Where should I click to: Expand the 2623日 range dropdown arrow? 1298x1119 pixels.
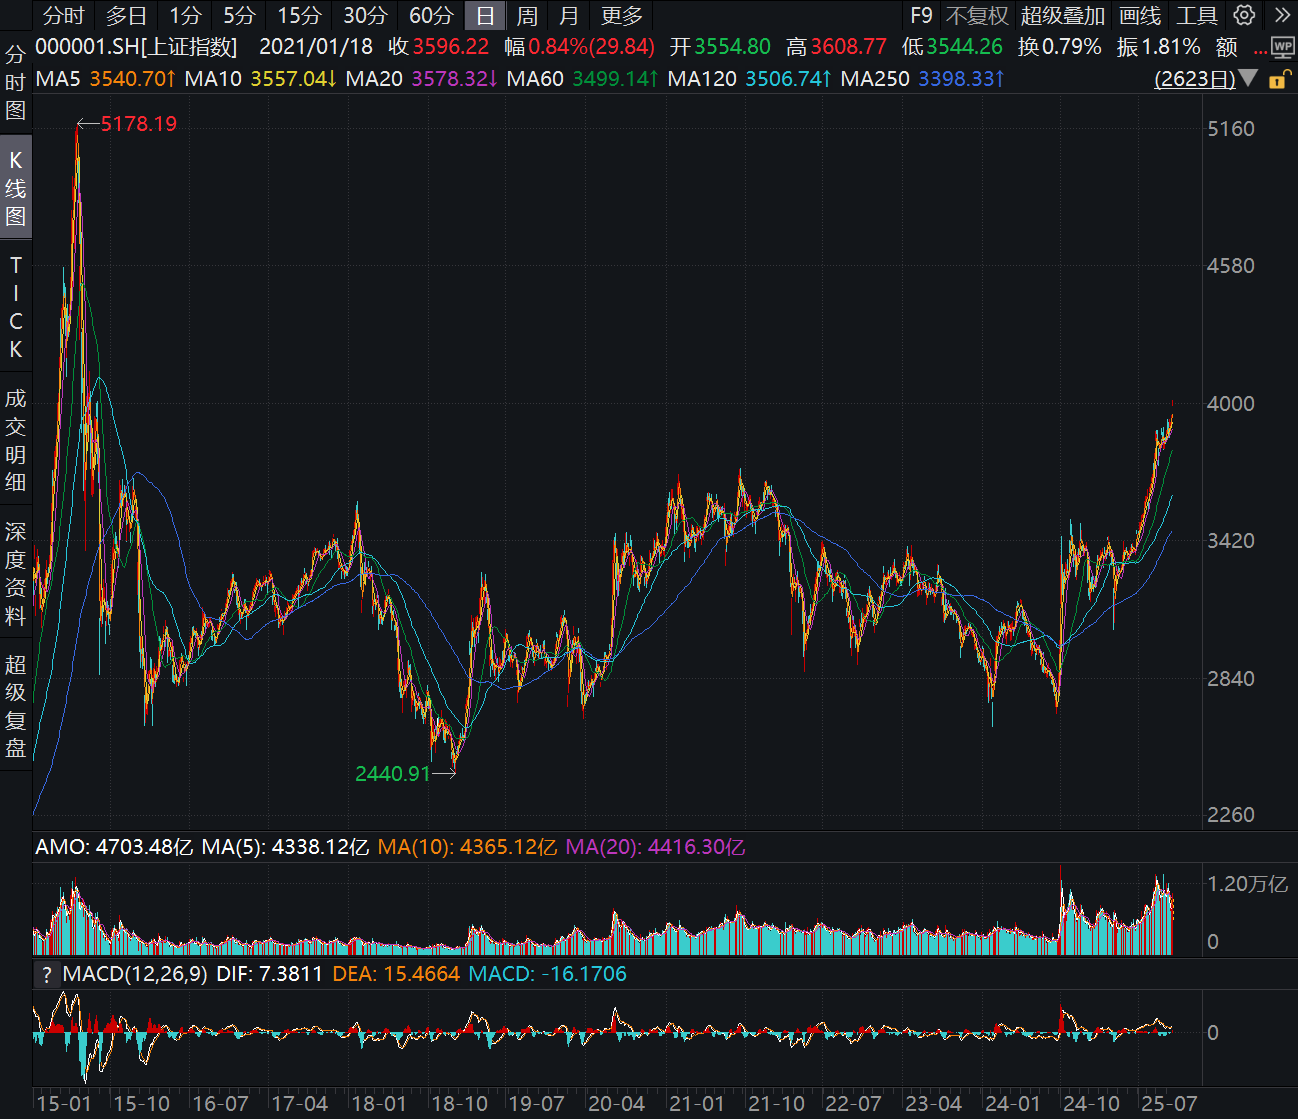(1248, 78)
